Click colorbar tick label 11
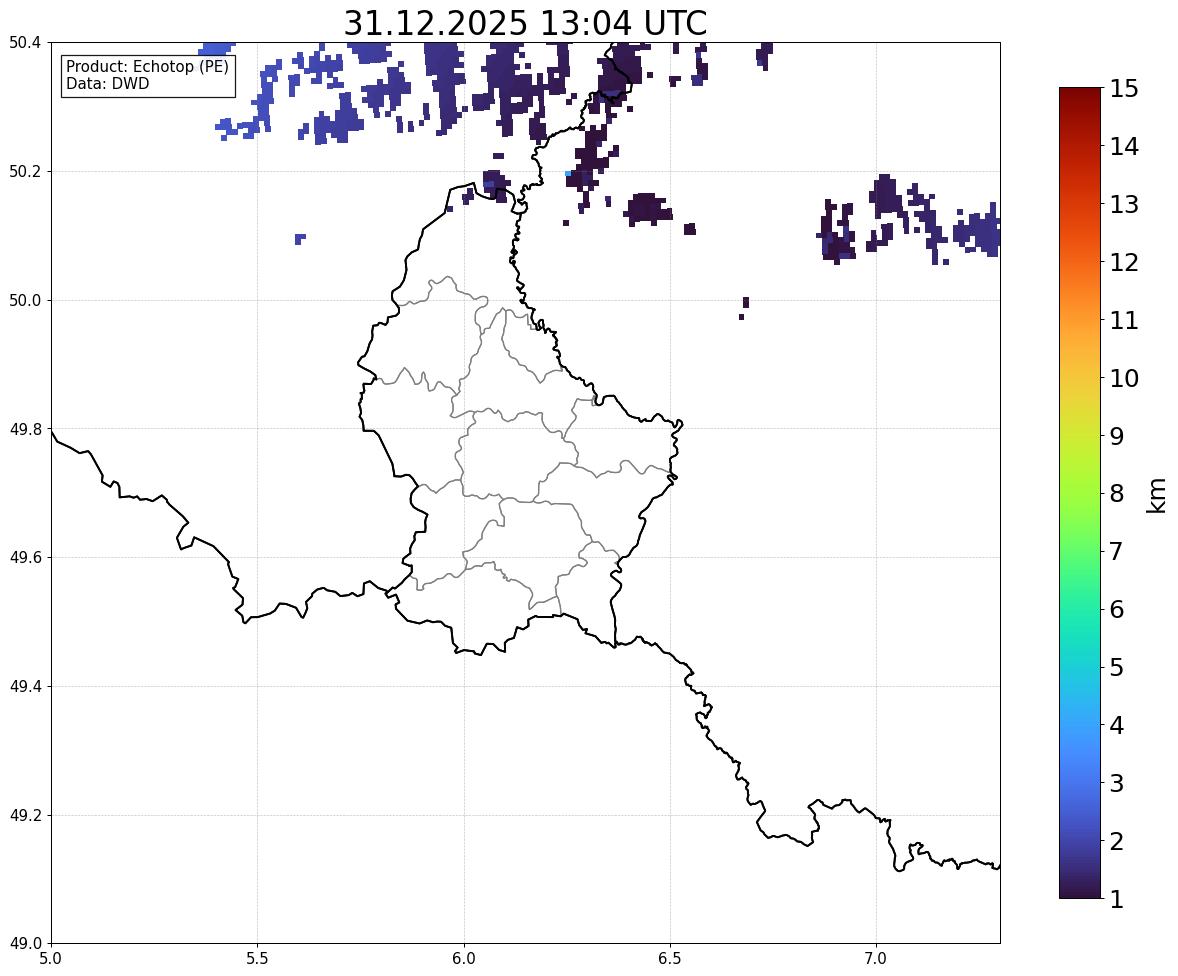 pyautogui.click(x=1124, y=320)
